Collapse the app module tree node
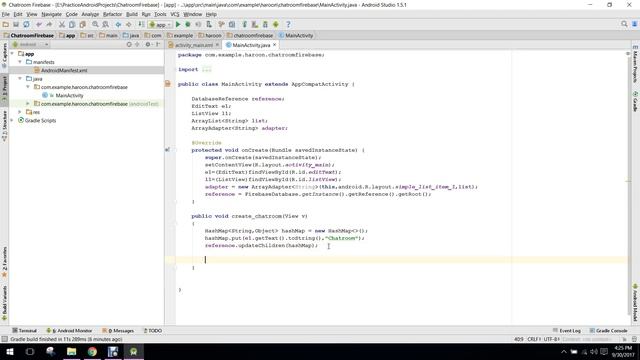The image size is (640, 360). click(x=12, y=53)
